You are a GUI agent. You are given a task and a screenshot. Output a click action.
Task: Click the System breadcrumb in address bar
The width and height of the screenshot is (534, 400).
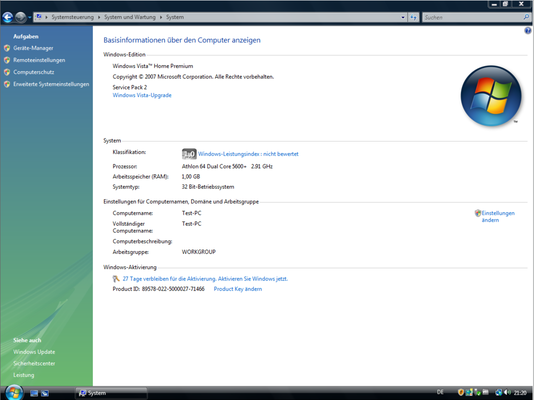(x=175, y=17)
